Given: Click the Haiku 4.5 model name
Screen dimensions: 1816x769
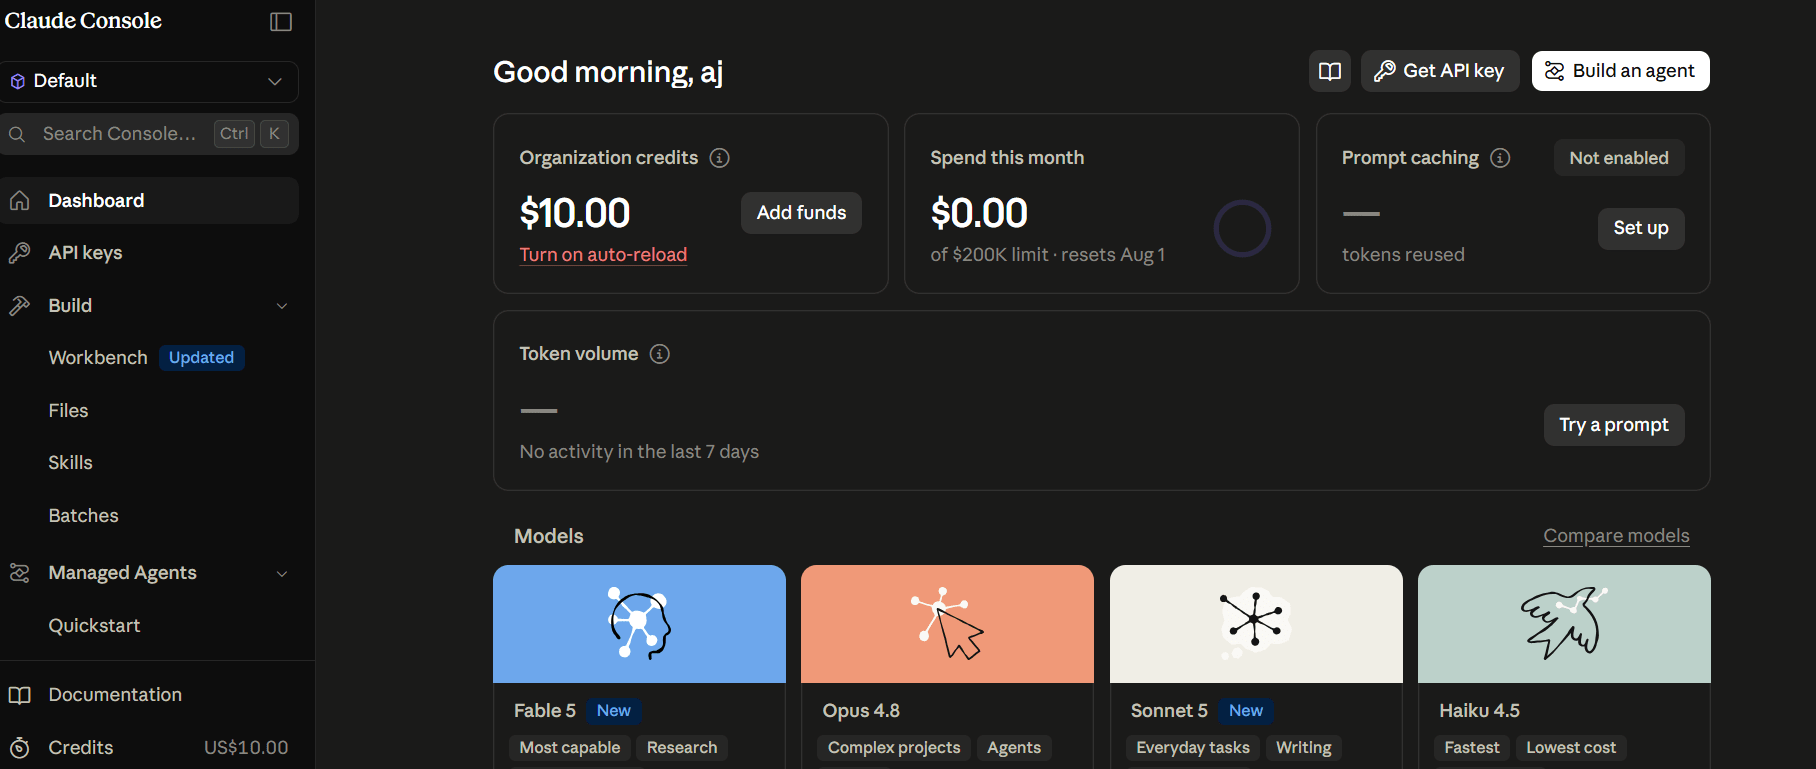Looking at the screenshot, I should pos(1479,711).
